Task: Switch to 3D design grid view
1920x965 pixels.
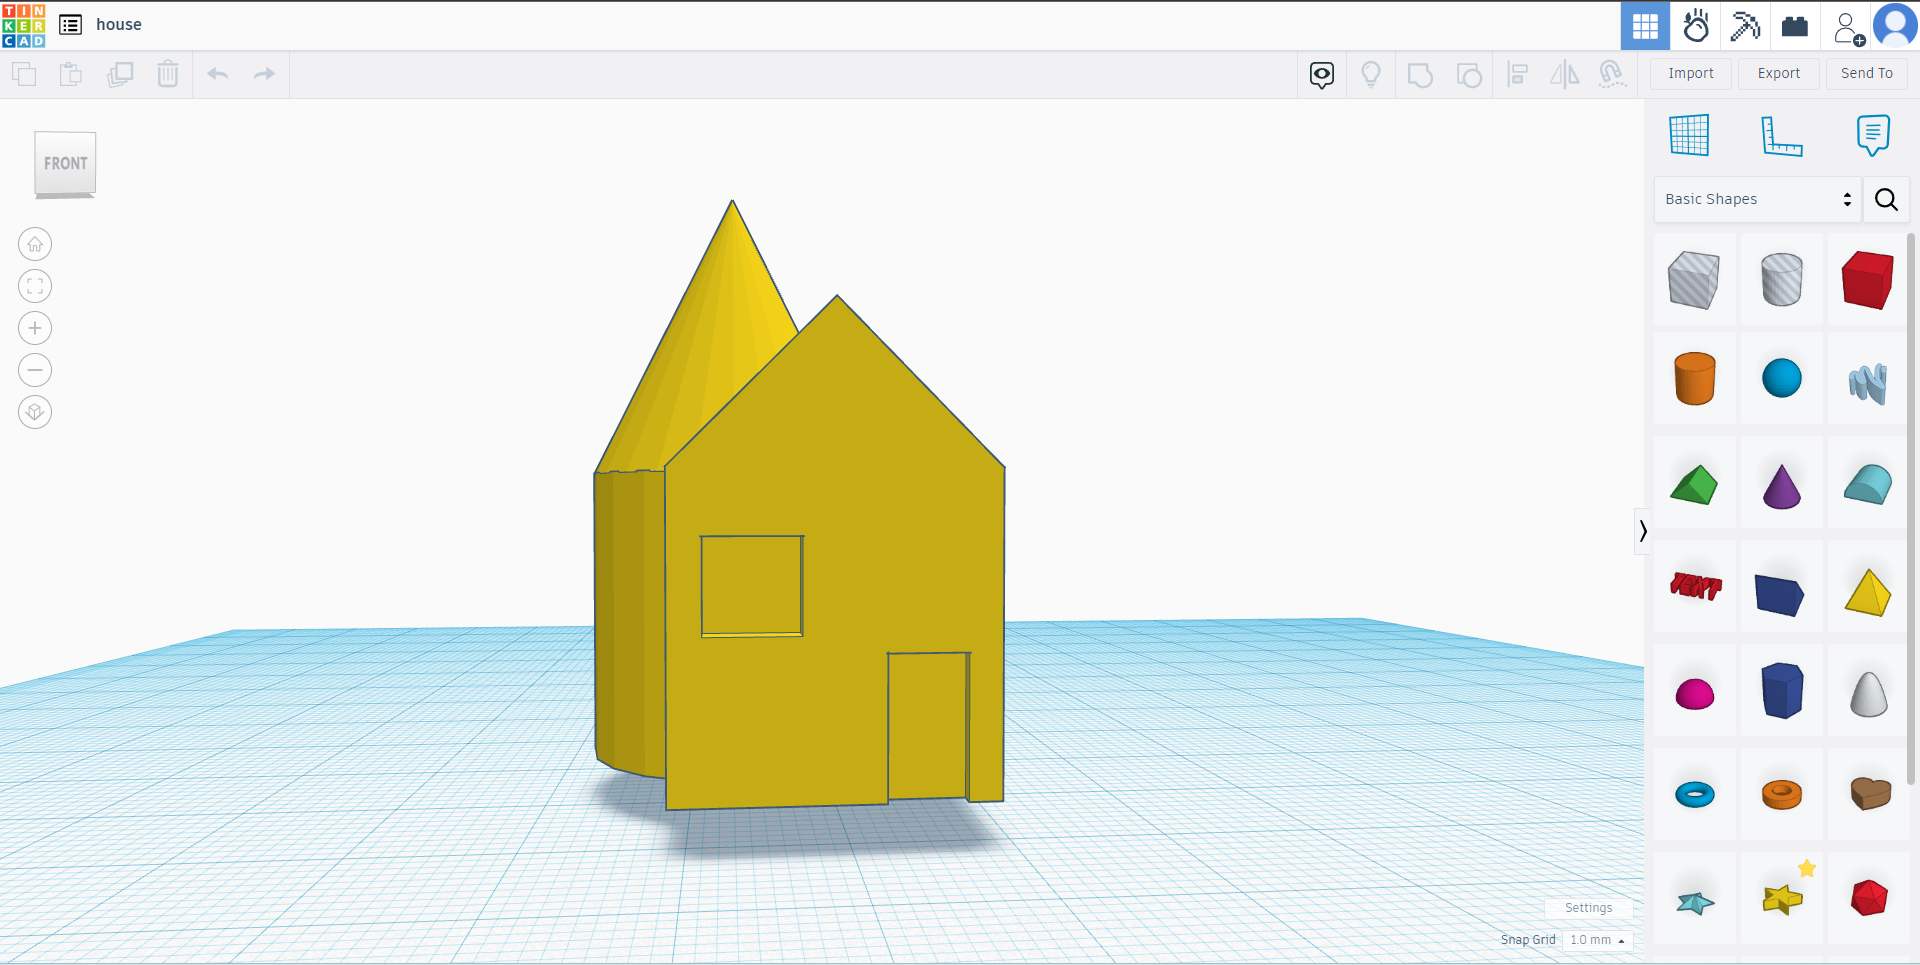Action: tap(1645, 26)
